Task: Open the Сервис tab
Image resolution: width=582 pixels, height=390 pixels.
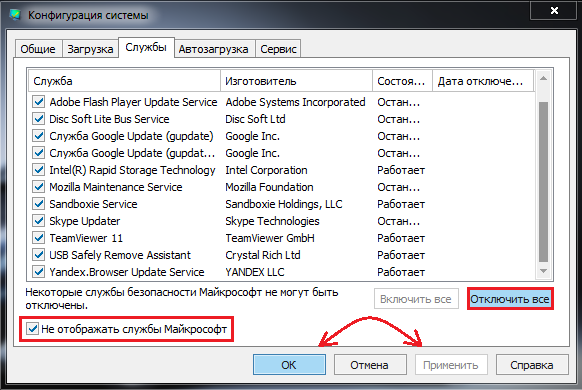Action: tap(278, 49)
